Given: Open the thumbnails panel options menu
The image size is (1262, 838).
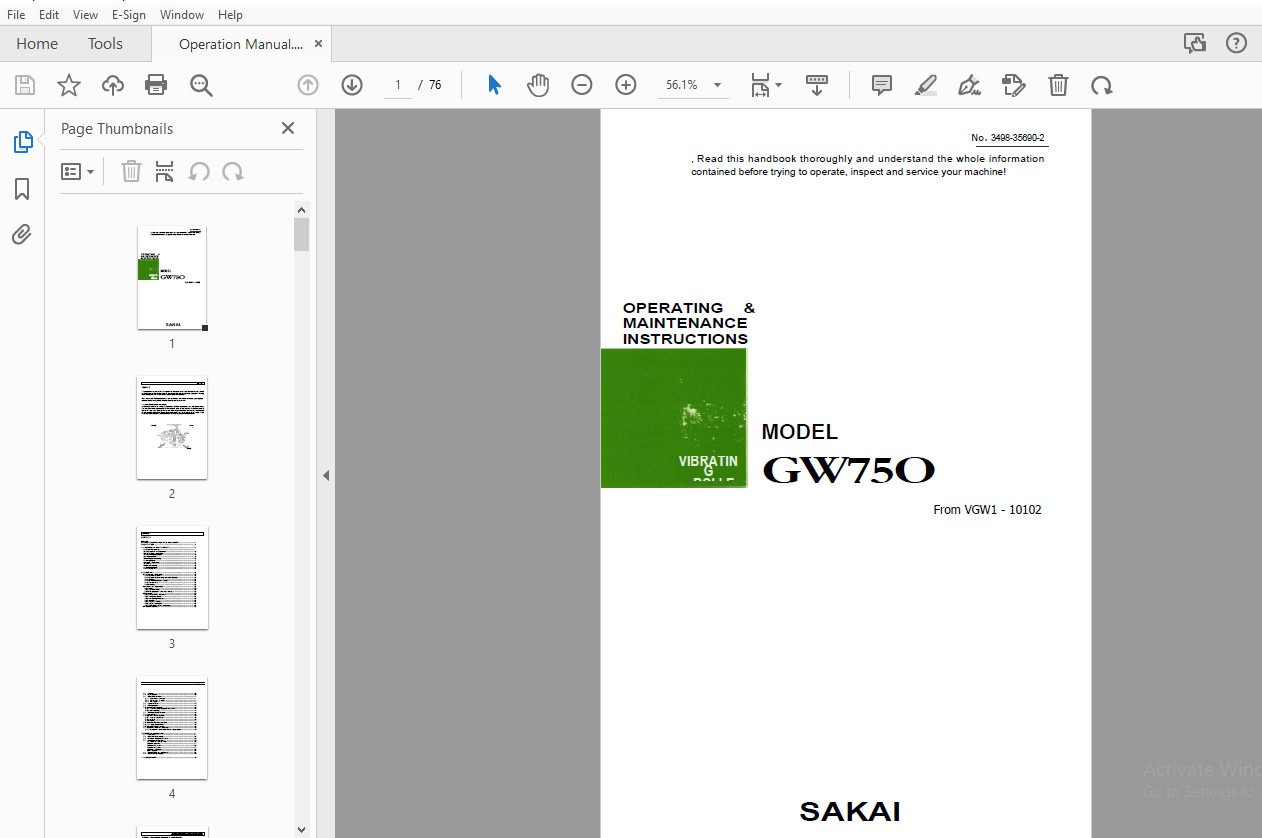Looking at the screenshot, I should tap(77, 171).
